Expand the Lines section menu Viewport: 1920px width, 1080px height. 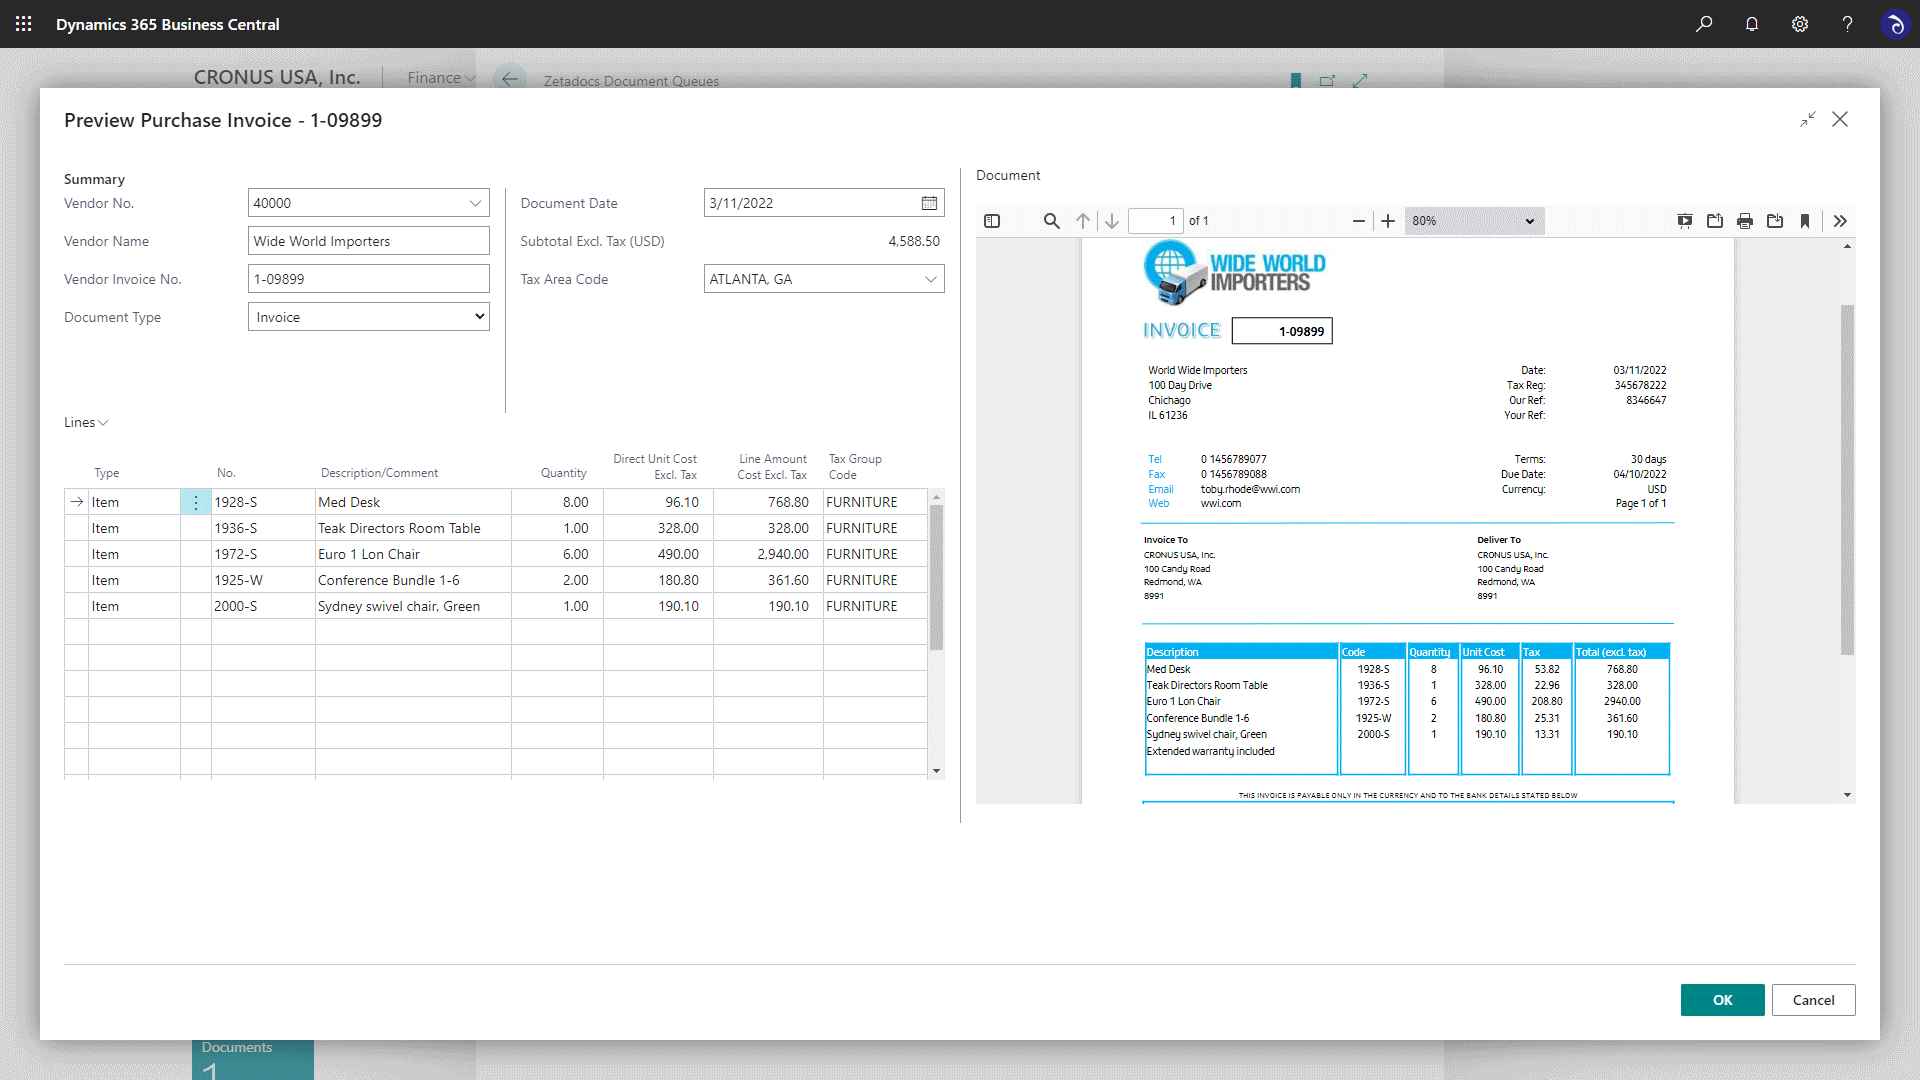tap(86, 422)
